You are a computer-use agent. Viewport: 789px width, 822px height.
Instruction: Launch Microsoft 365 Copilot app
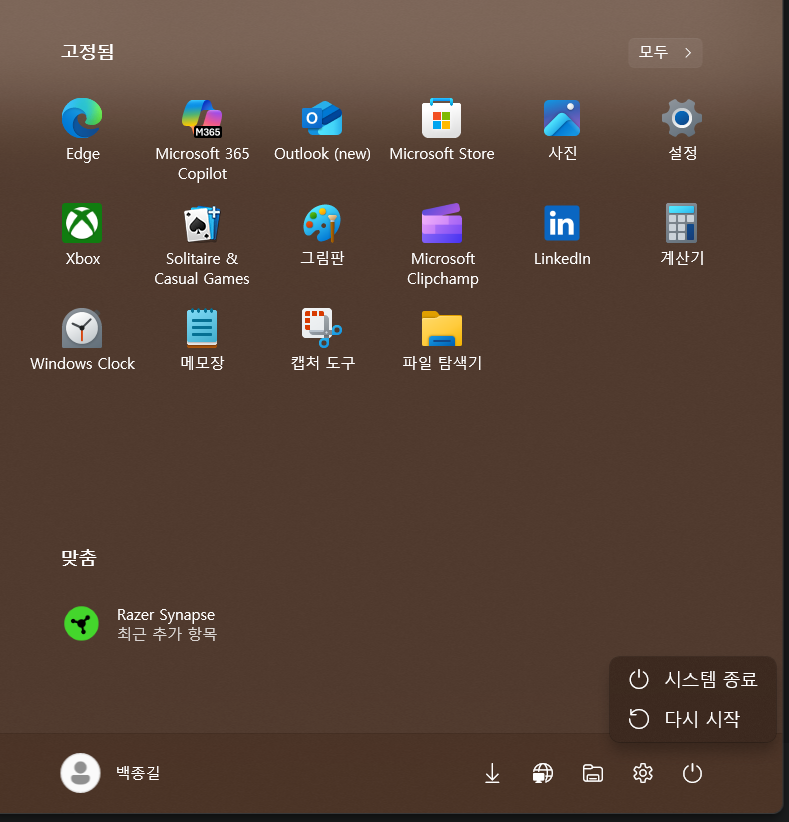tap(202, 118)
